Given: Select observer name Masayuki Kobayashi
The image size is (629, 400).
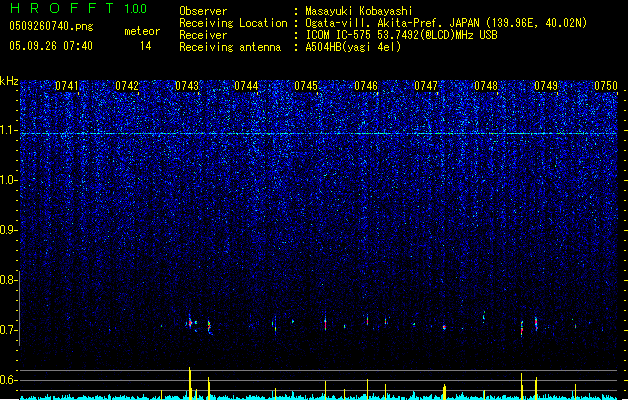Looking at the screenshot, I should 359,11.
